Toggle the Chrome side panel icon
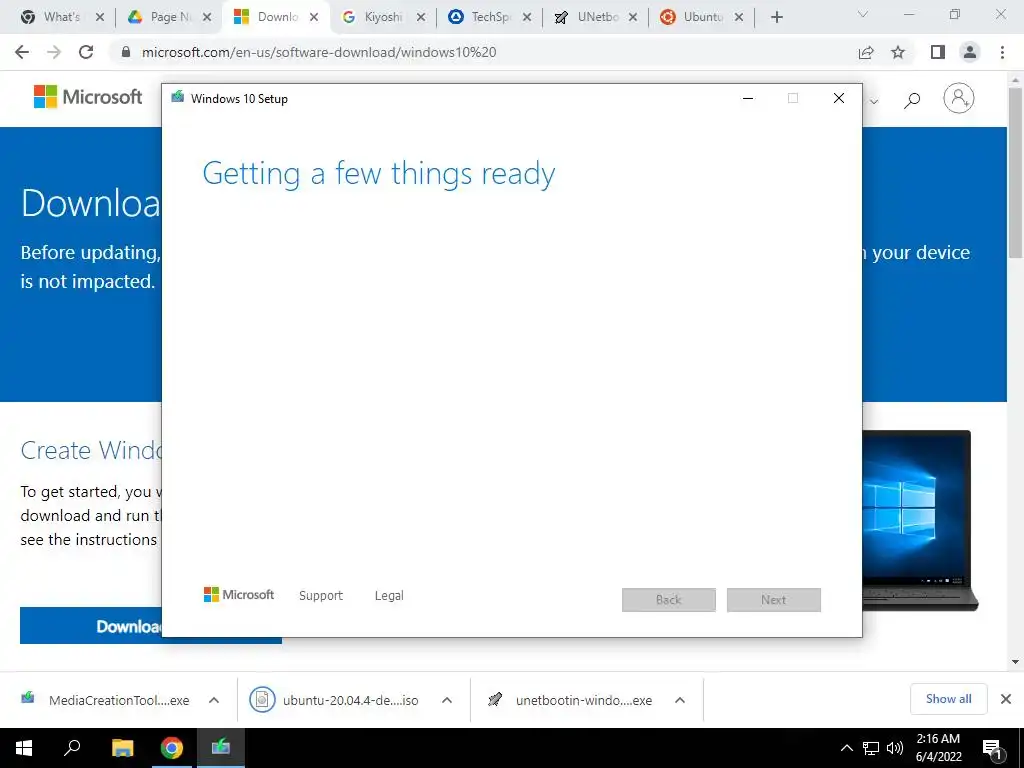The image size is (1024, 768). click(x=938, y=52)
